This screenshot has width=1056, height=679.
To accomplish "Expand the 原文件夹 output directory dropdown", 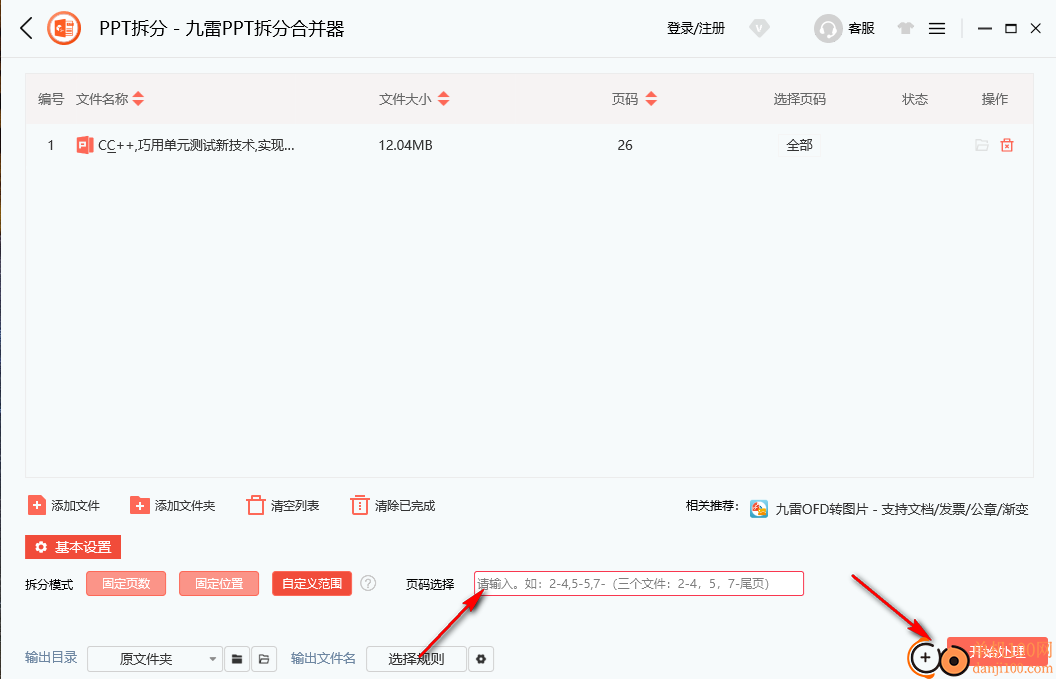I will click(x=155, y=659).
